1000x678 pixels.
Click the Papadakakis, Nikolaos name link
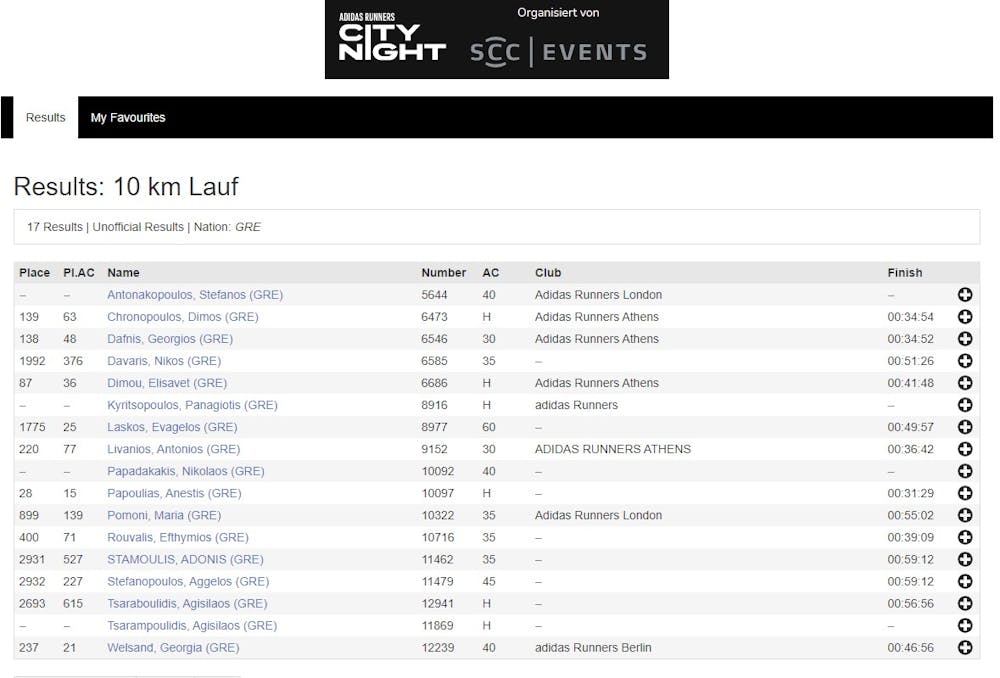185,471
